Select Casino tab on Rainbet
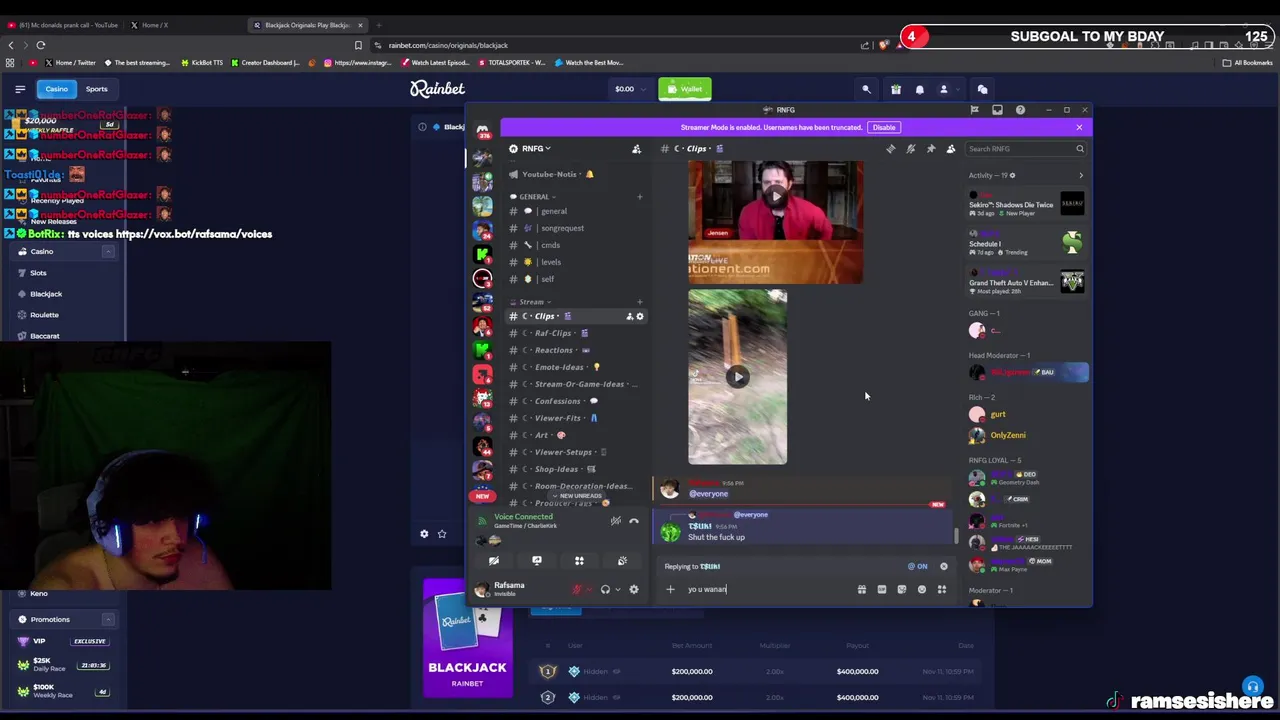 coord(56,89)
